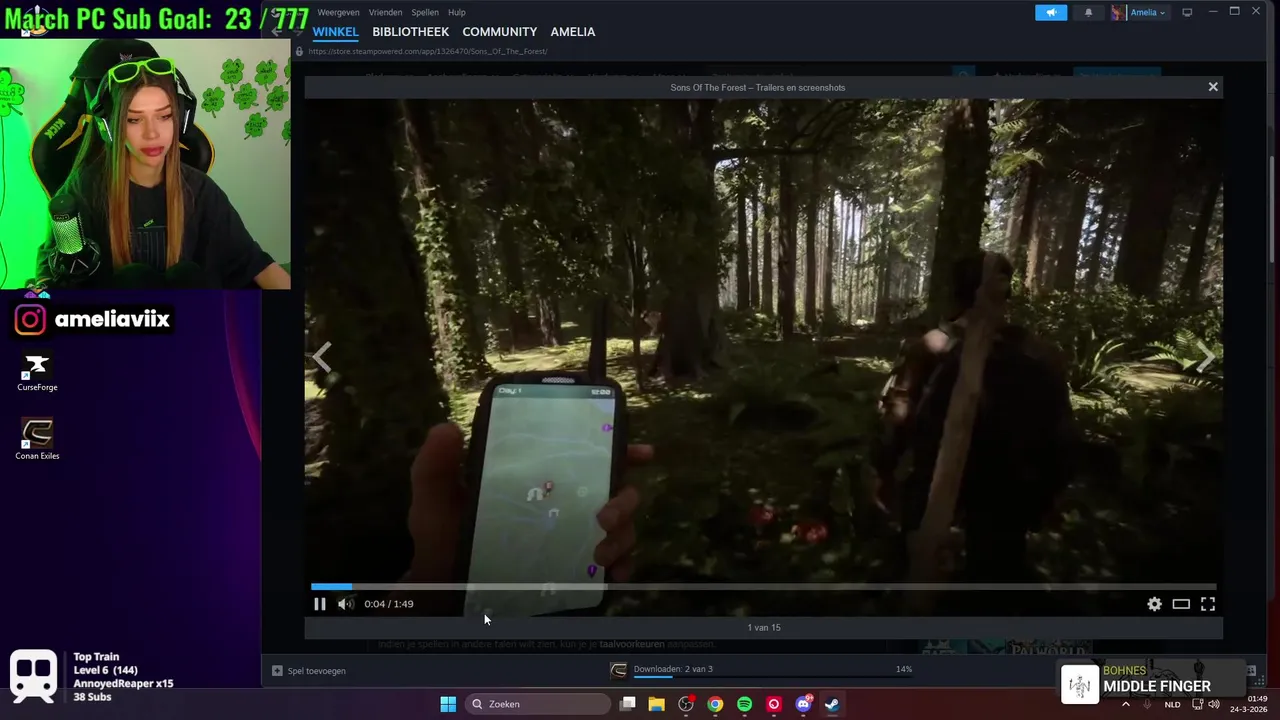Image resolution: width=1280 pixels, height=720 pixels.
Task: Open the Vrienden menu
Action: click(x=385, y=12)
